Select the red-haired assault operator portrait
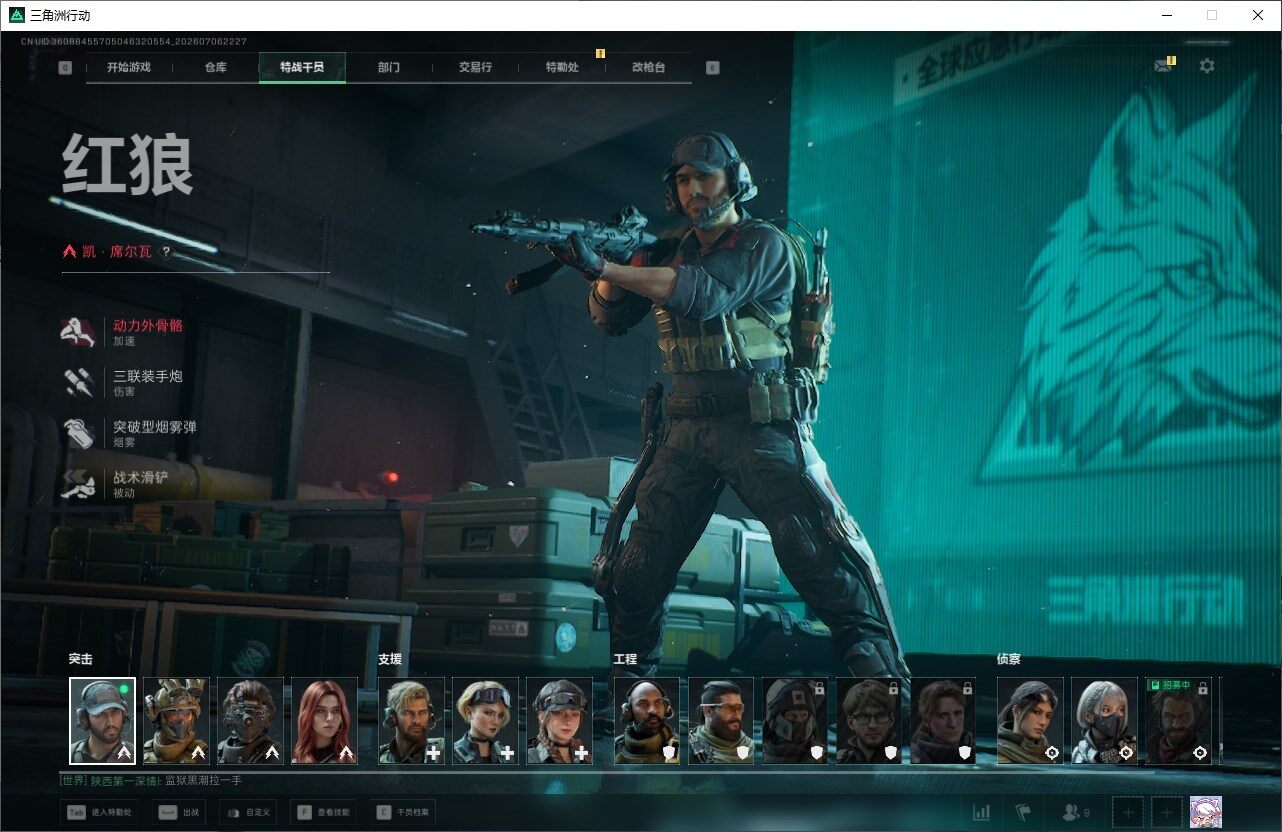The image size is (1282, 832). pyautogui.click(x=324, y=721)
